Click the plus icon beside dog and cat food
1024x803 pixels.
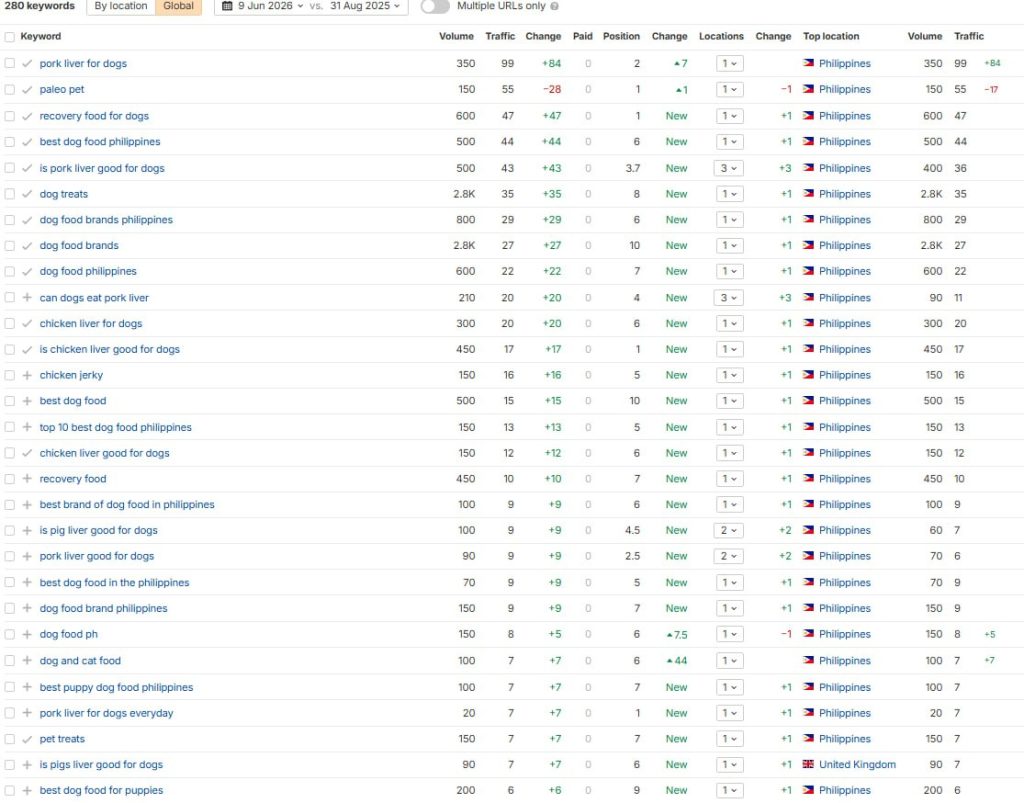click(x=27, y=661)
